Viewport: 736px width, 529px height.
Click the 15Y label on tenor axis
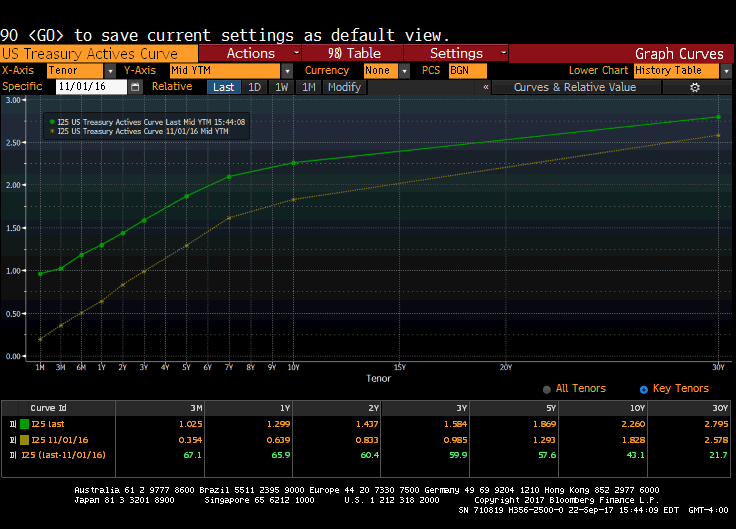(399, 367)
